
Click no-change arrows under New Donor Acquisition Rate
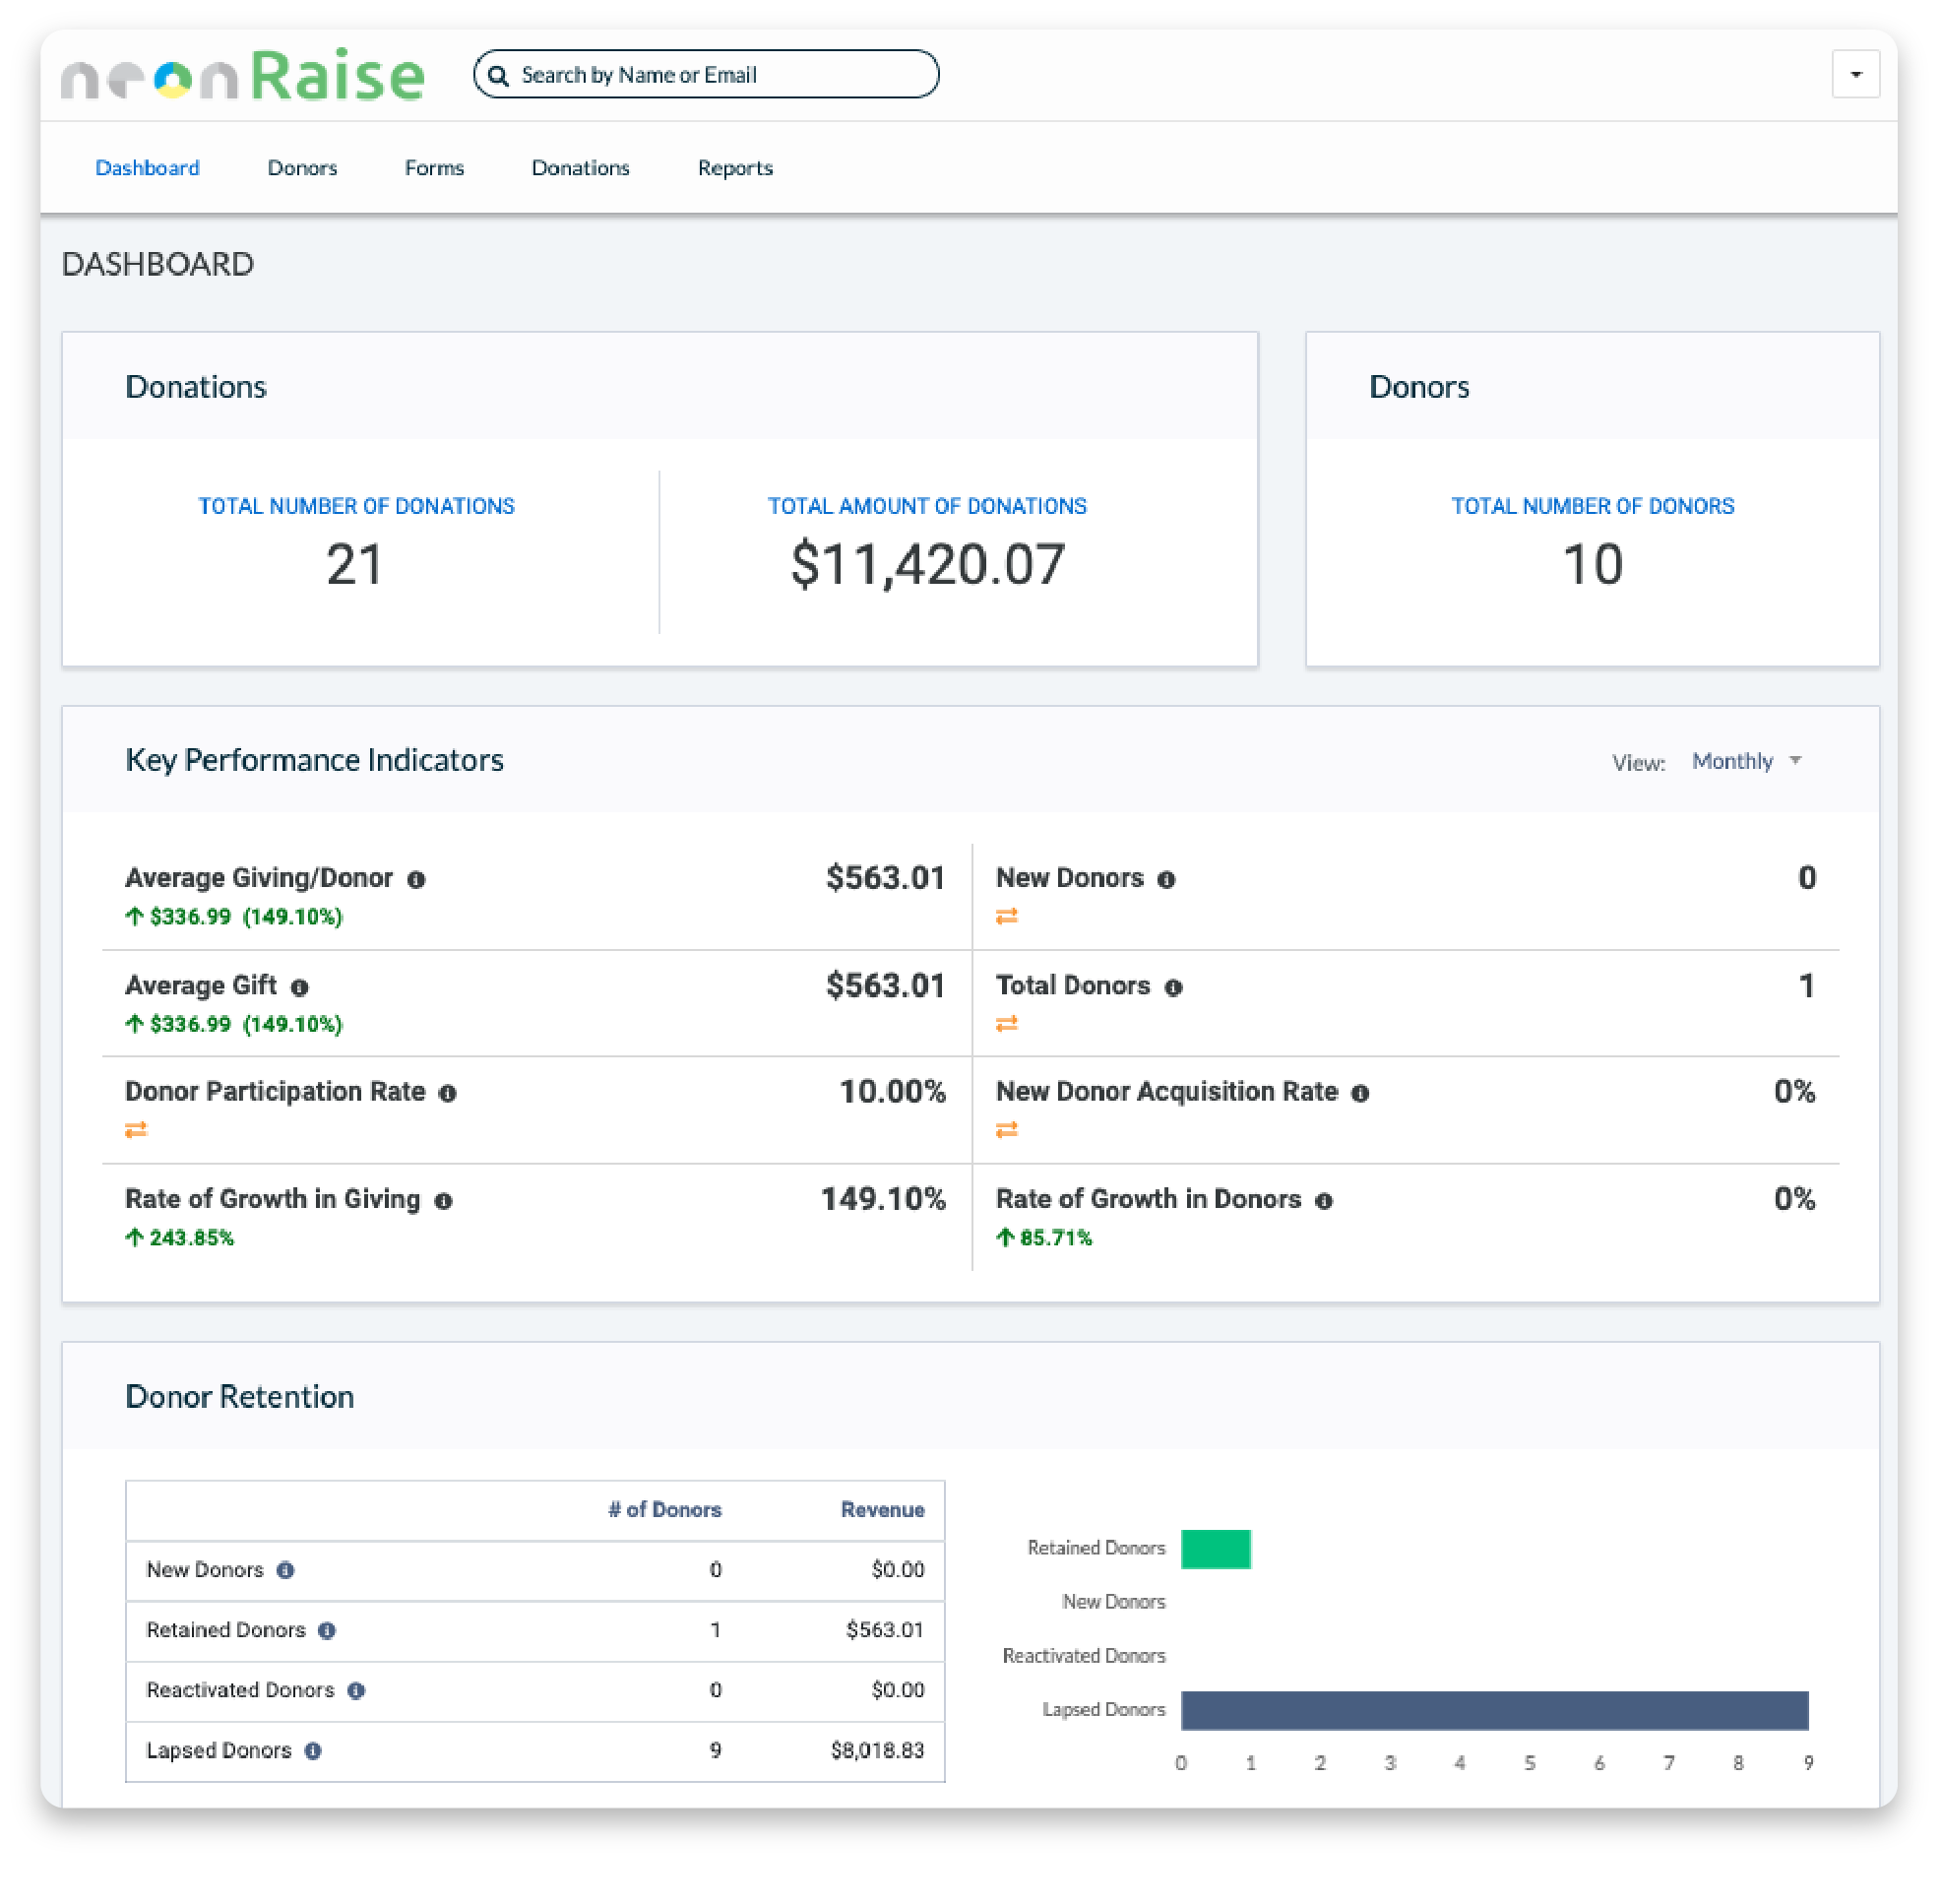coord(1007,1129)
